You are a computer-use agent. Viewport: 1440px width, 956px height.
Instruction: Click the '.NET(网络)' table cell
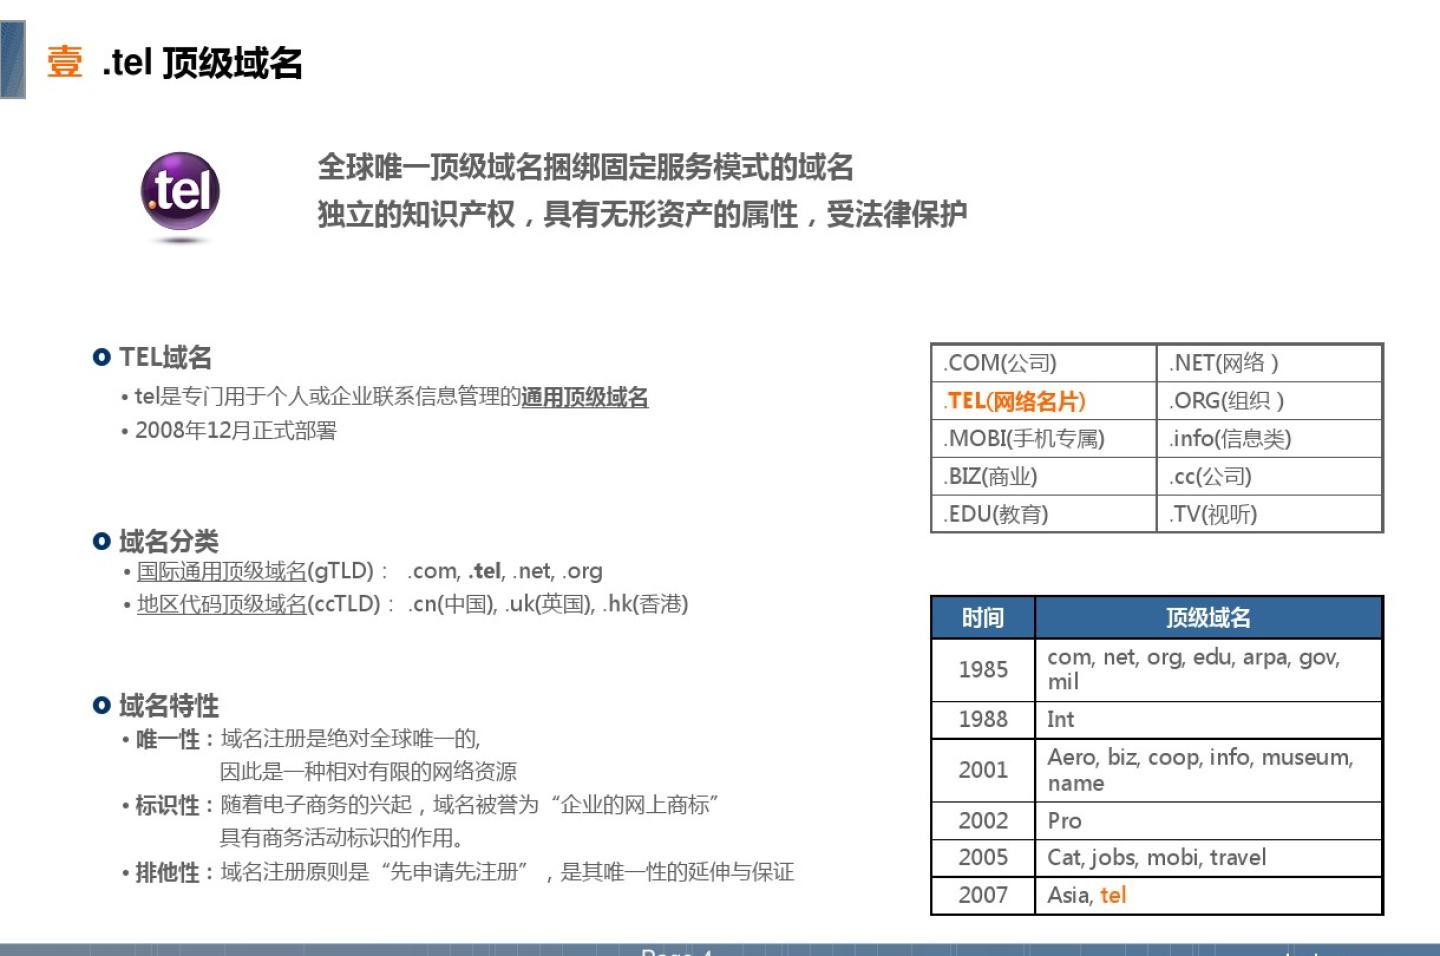pyautogui.click(x=1270, y=363)
